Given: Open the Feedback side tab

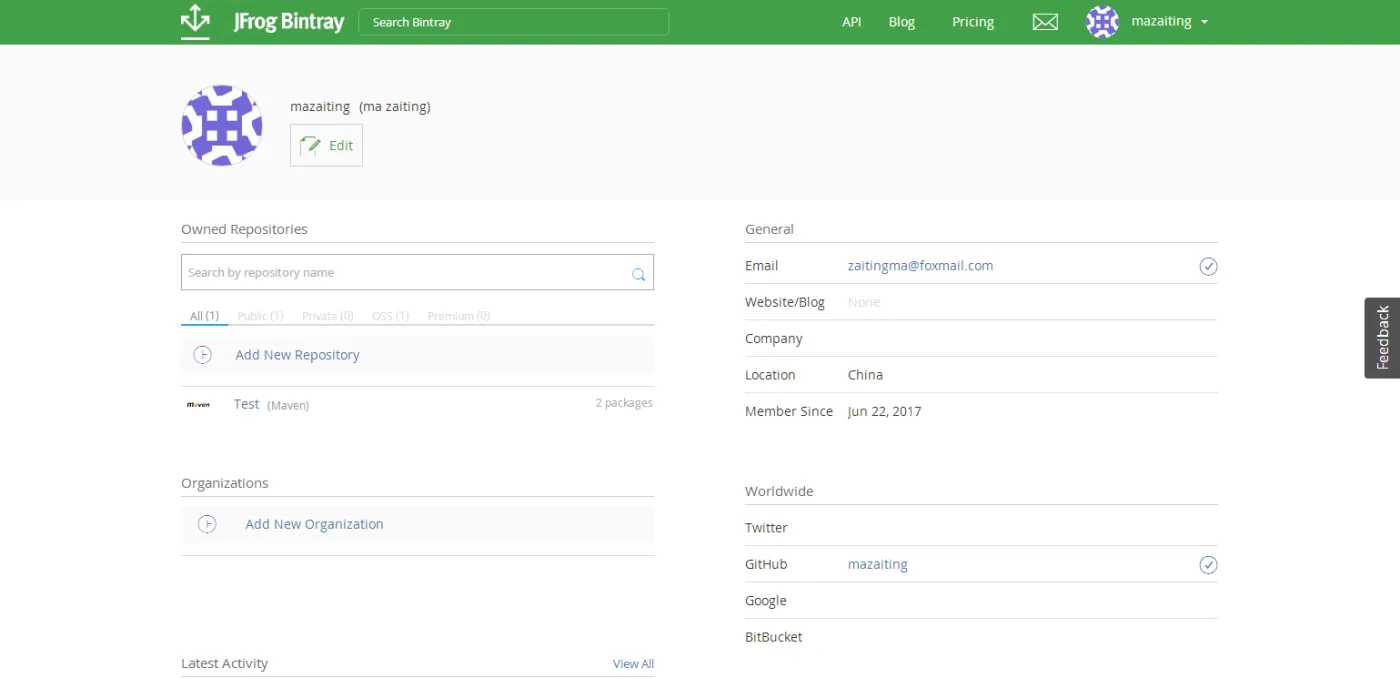Looking at the screenshot, I should [x=1382, y=338].
